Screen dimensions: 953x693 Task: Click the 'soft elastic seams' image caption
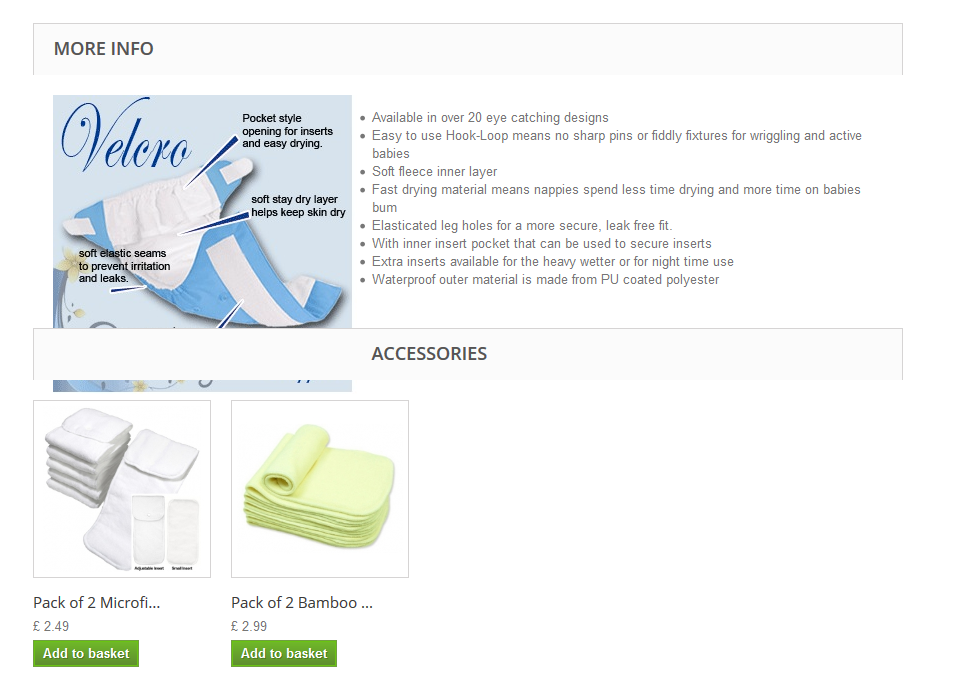click(124, 266)
